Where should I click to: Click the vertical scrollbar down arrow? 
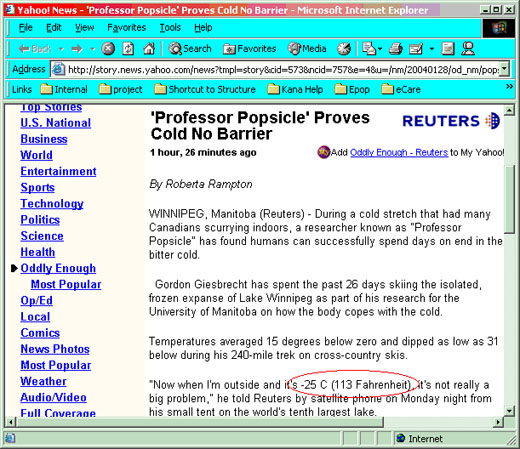(509, 410)
